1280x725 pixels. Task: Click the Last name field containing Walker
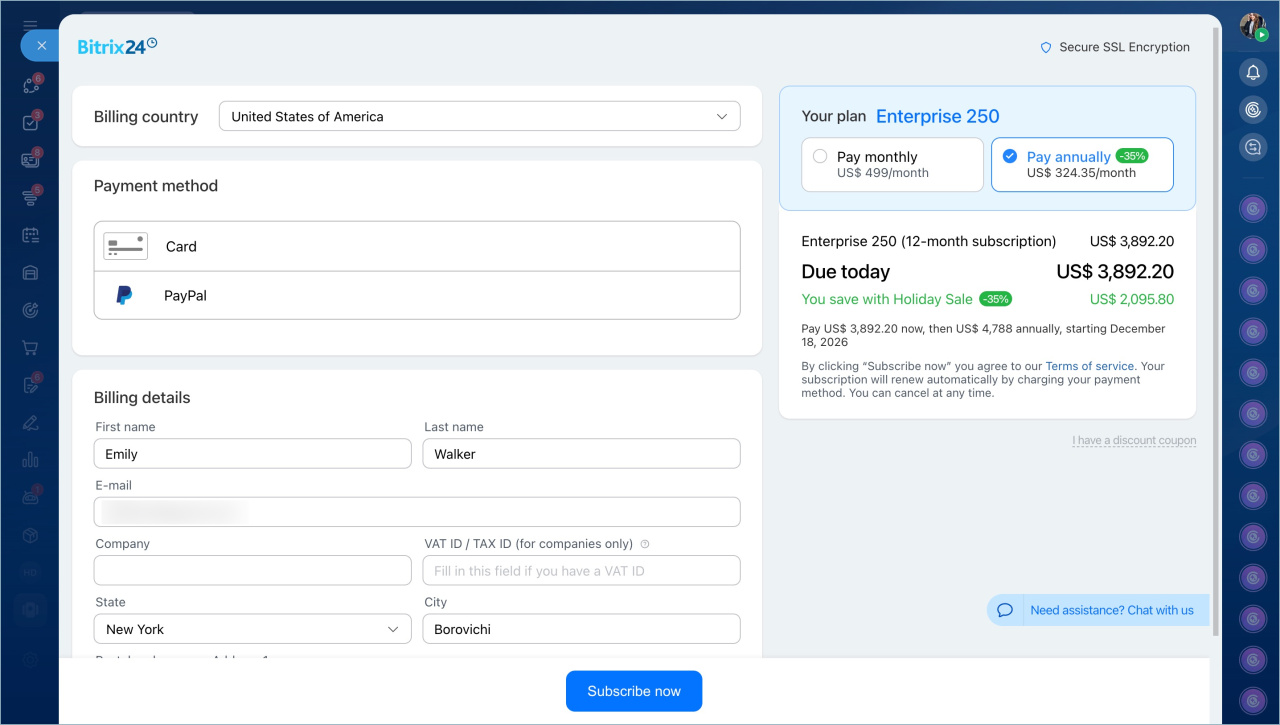582,453
